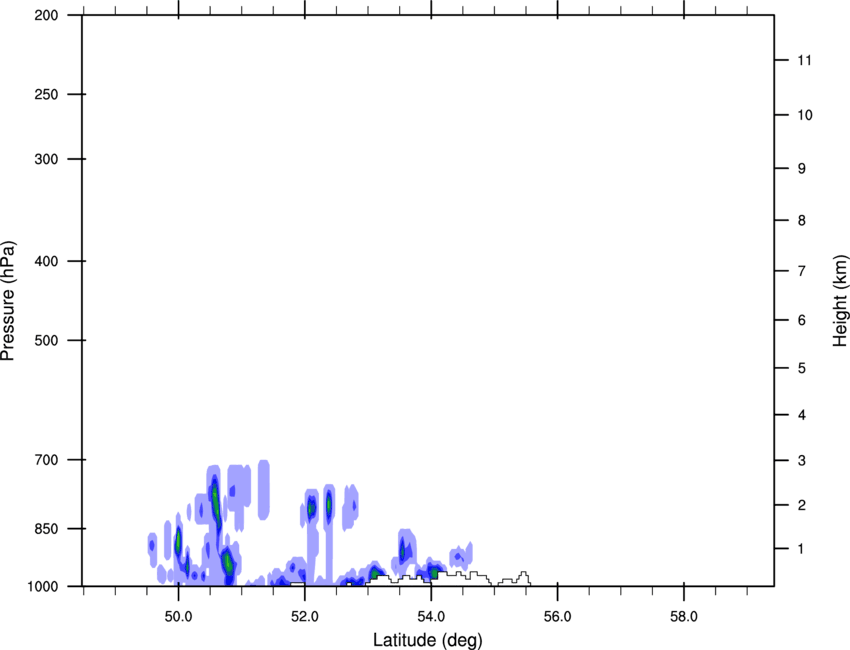Click the 8 km height tick label
The height and width of the screenshot is (650, 850).
(802, 220)
